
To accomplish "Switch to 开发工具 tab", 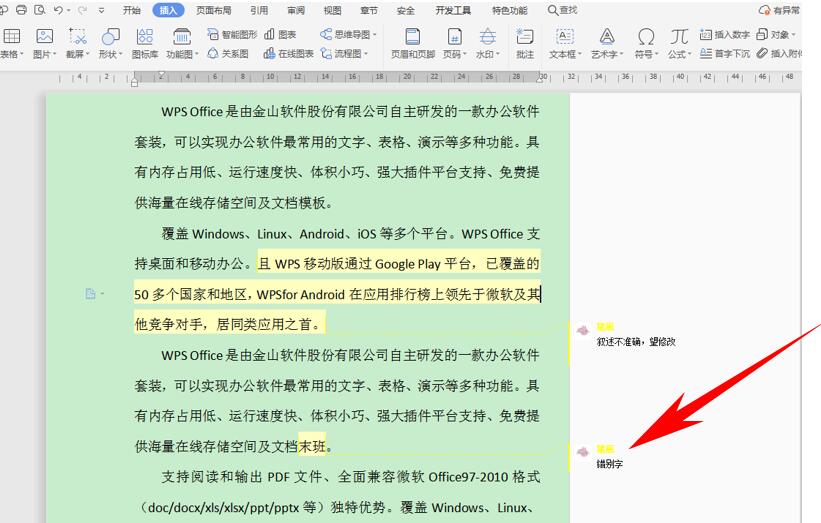I will (453, 10).
